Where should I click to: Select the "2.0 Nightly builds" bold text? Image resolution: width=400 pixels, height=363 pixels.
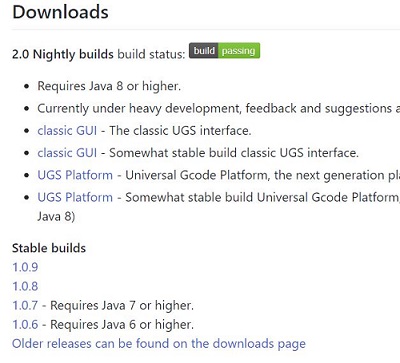pyautogui.click(x=63, y=54)
